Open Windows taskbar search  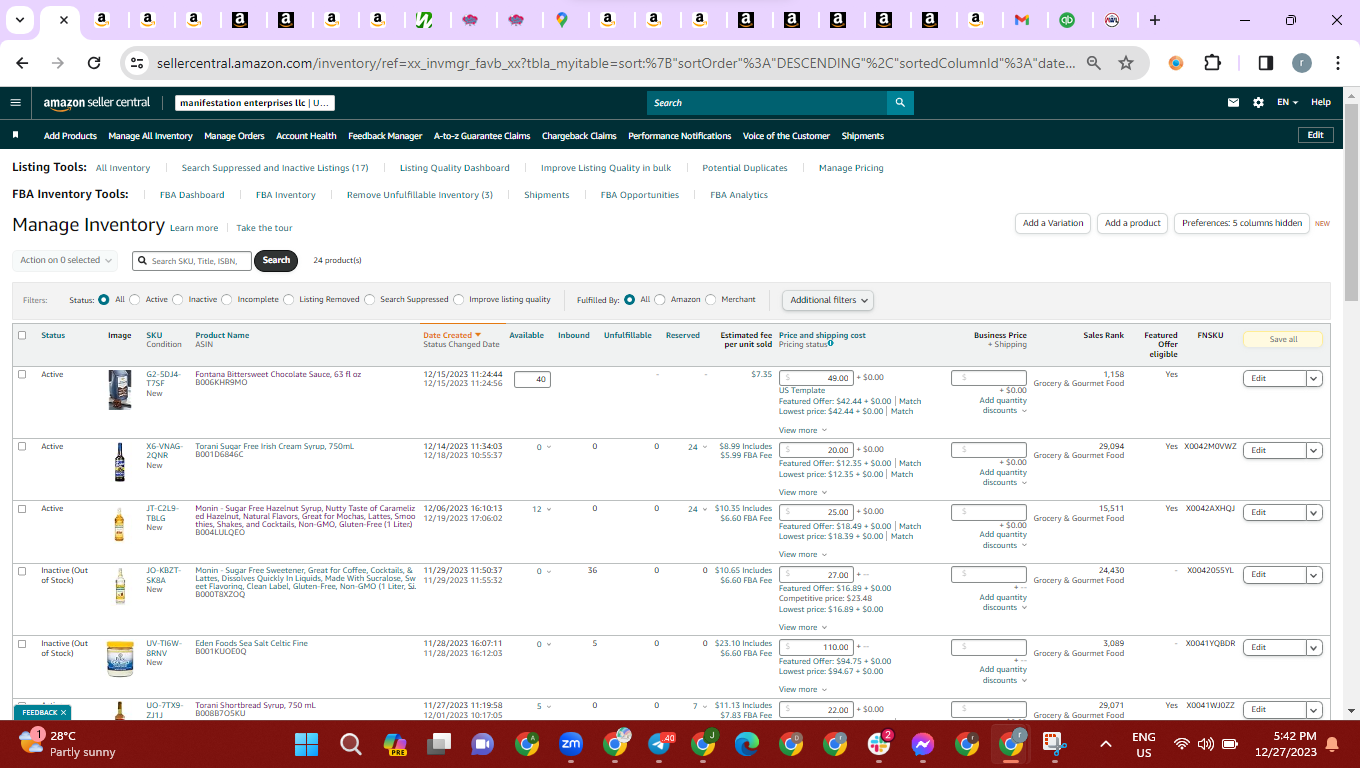pyautogui.click(x=351, y=744)
